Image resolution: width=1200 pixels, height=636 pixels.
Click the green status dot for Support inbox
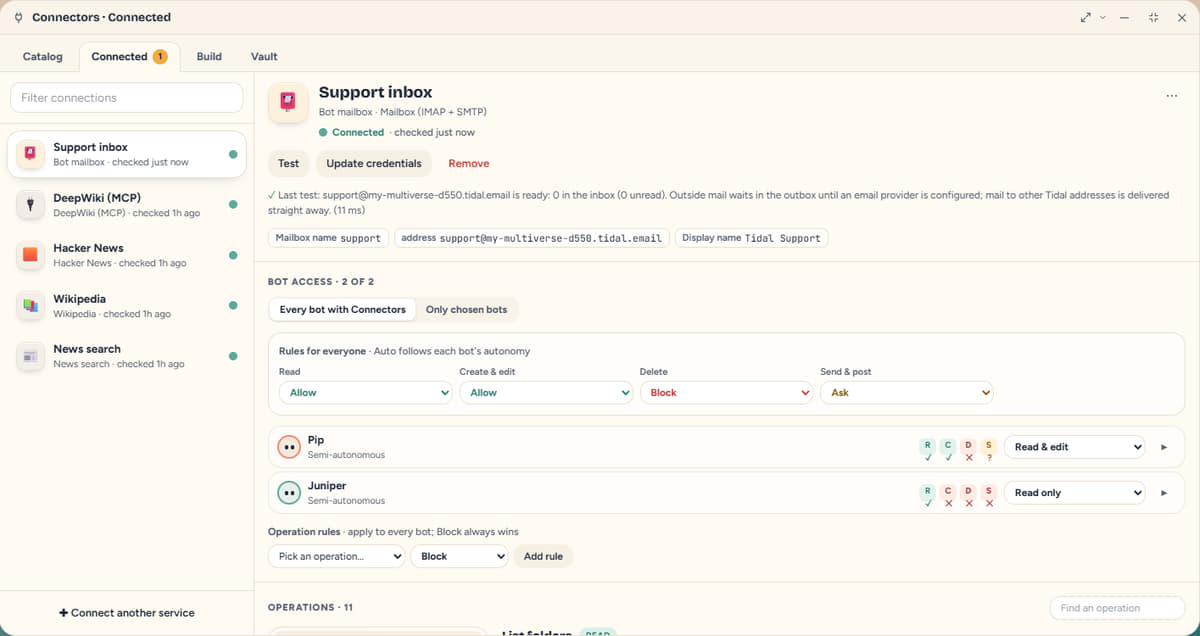point(233,154)
